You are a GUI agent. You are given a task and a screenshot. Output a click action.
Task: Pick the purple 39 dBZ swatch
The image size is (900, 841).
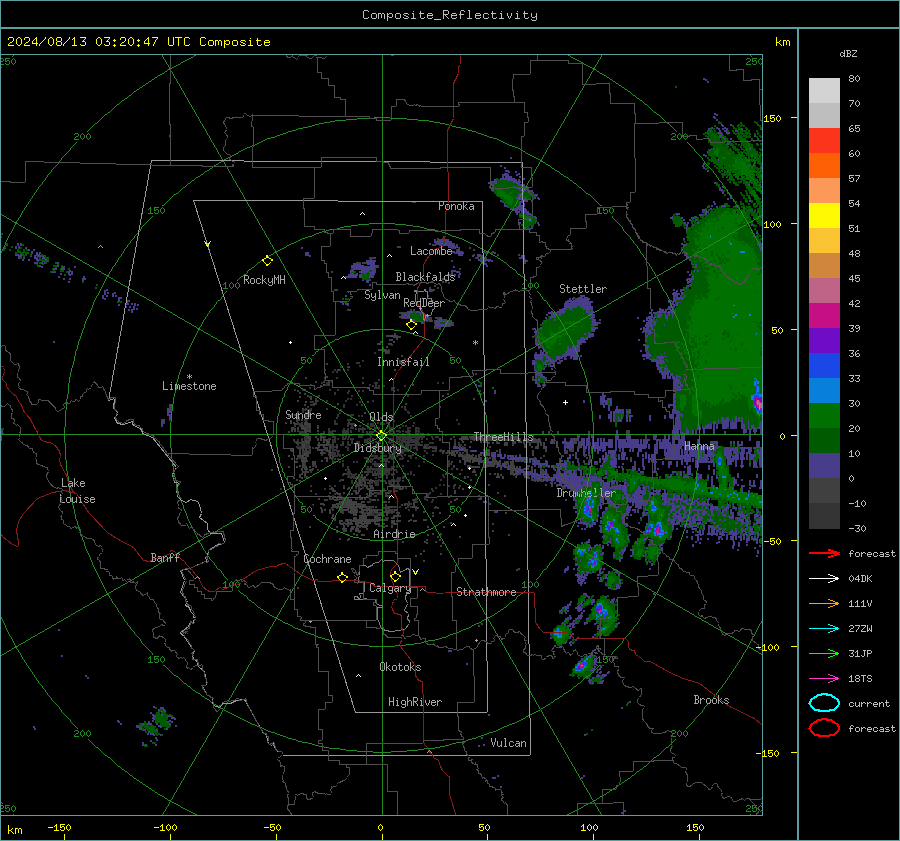[x=824, y=341]
